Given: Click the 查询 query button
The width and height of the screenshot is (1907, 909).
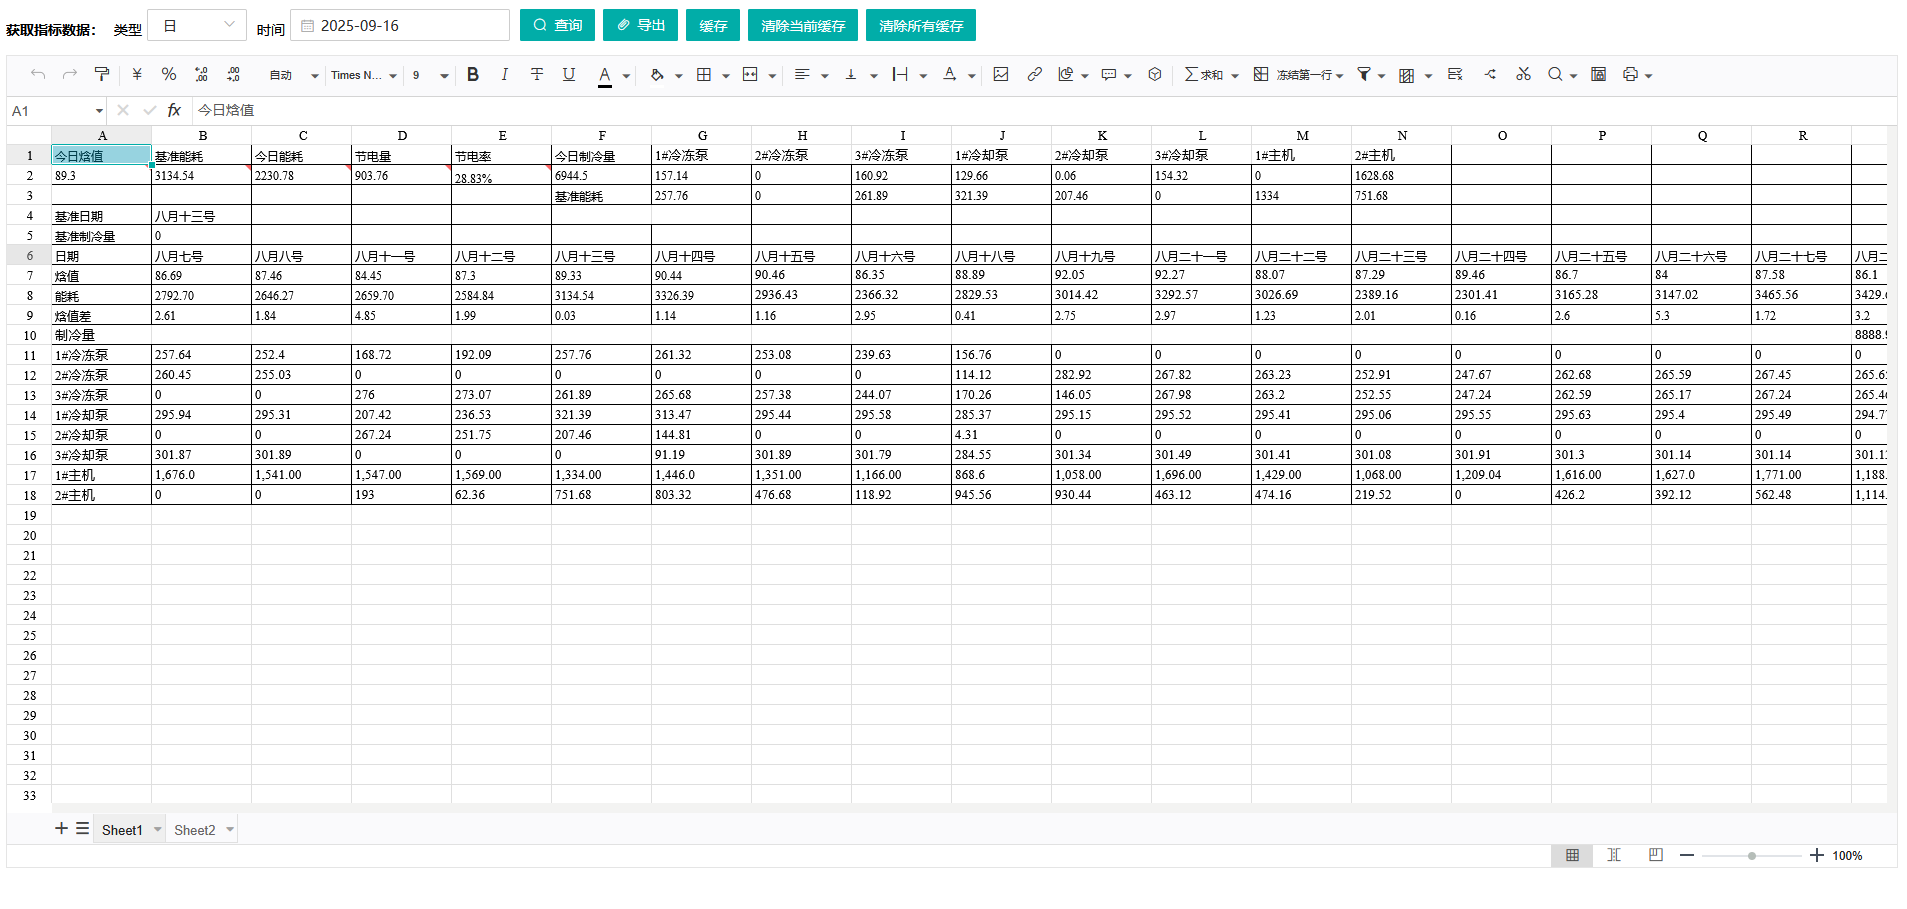Looking at the screenshot, I should click(557, 25).
